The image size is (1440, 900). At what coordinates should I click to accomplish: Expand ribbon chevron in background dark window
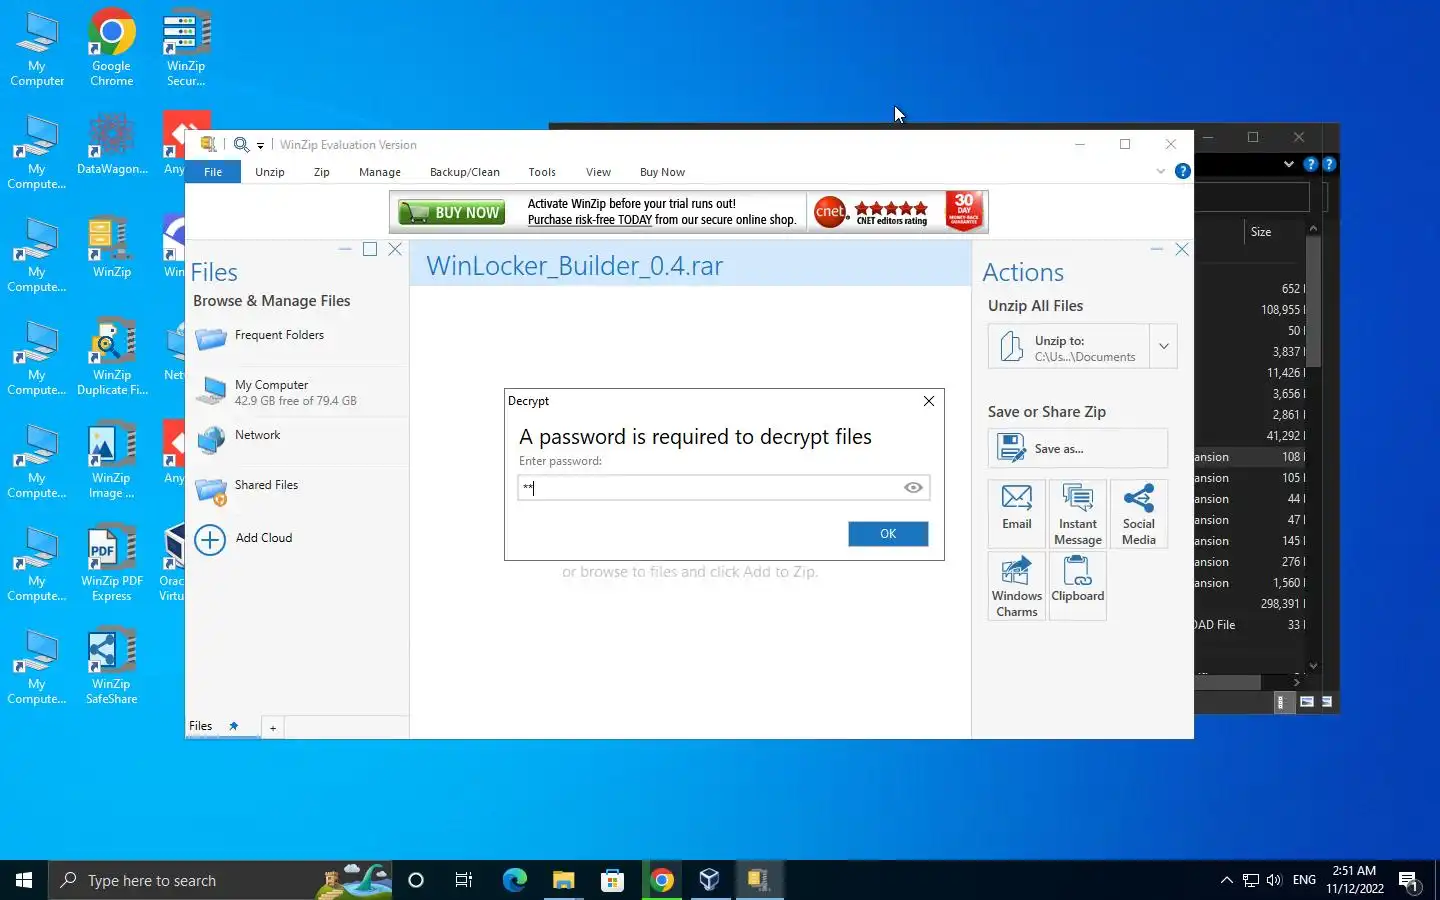[x=1288, y=164]
